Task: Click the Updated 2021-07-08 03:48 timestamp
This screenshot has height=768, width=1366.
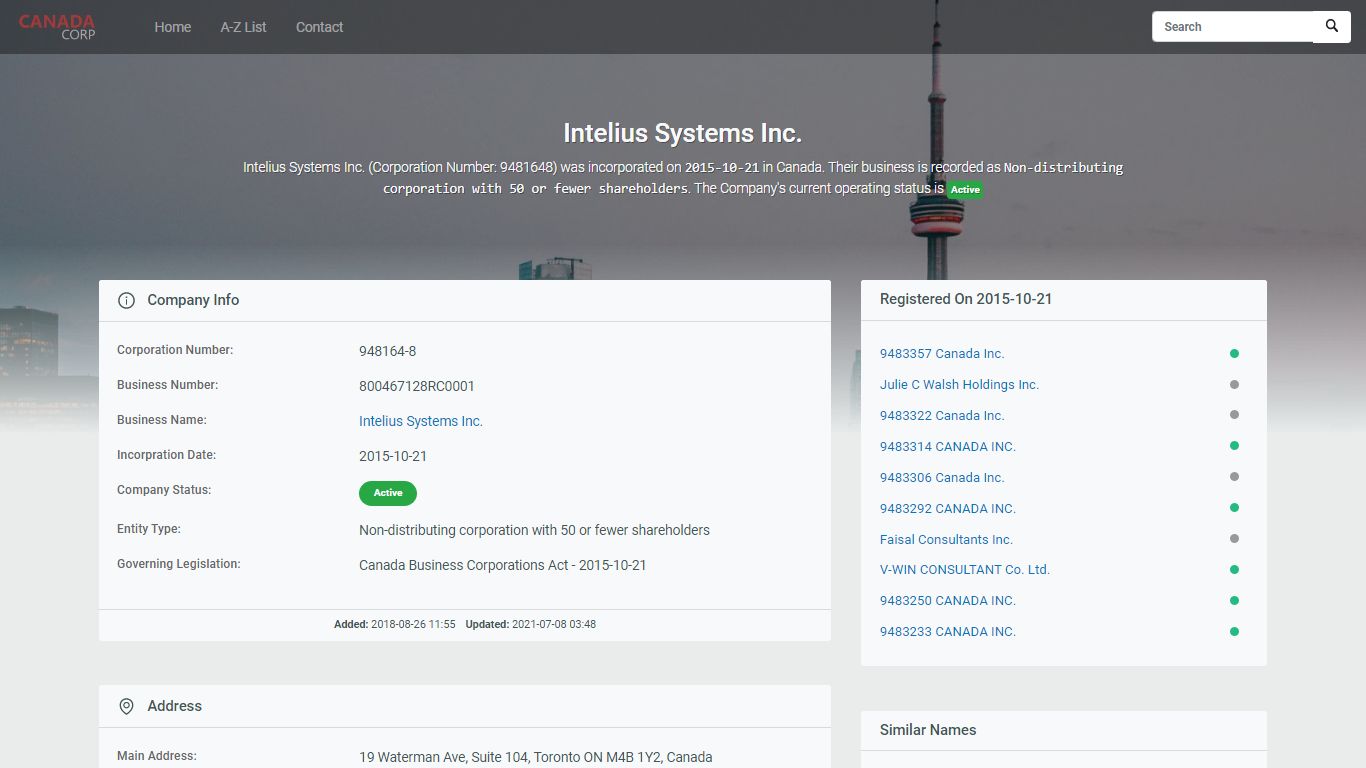Action: (531, 624)
